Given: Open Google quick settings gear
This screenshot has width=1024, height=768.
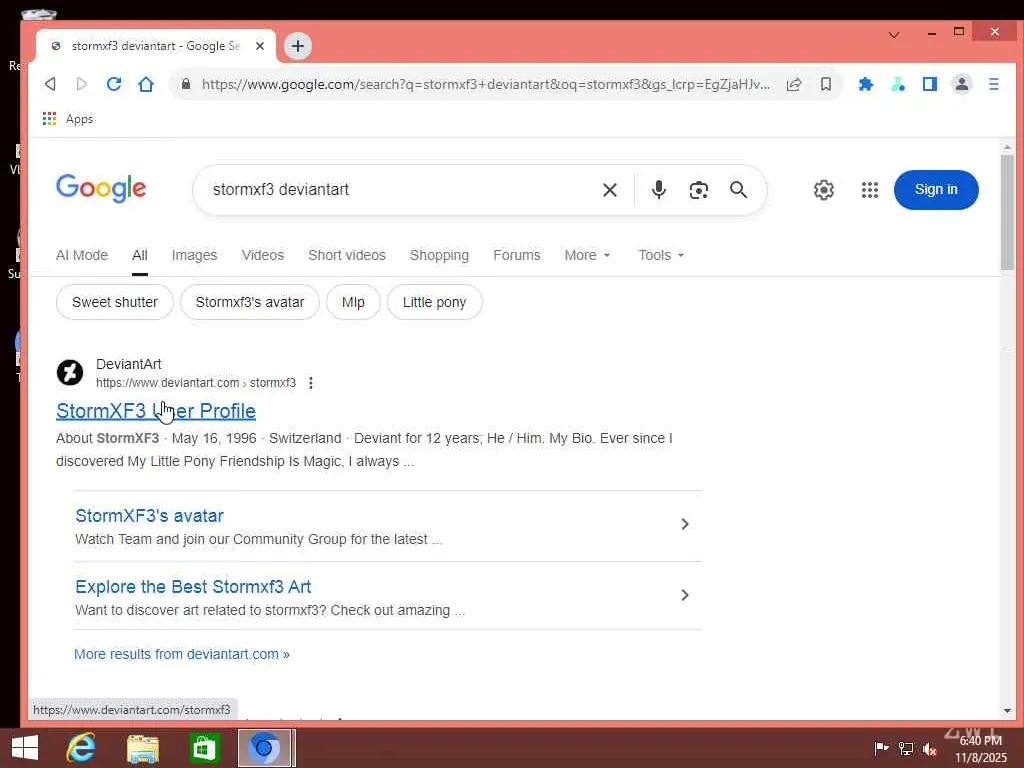Looking at the screenshot, I should click(824, 190).
